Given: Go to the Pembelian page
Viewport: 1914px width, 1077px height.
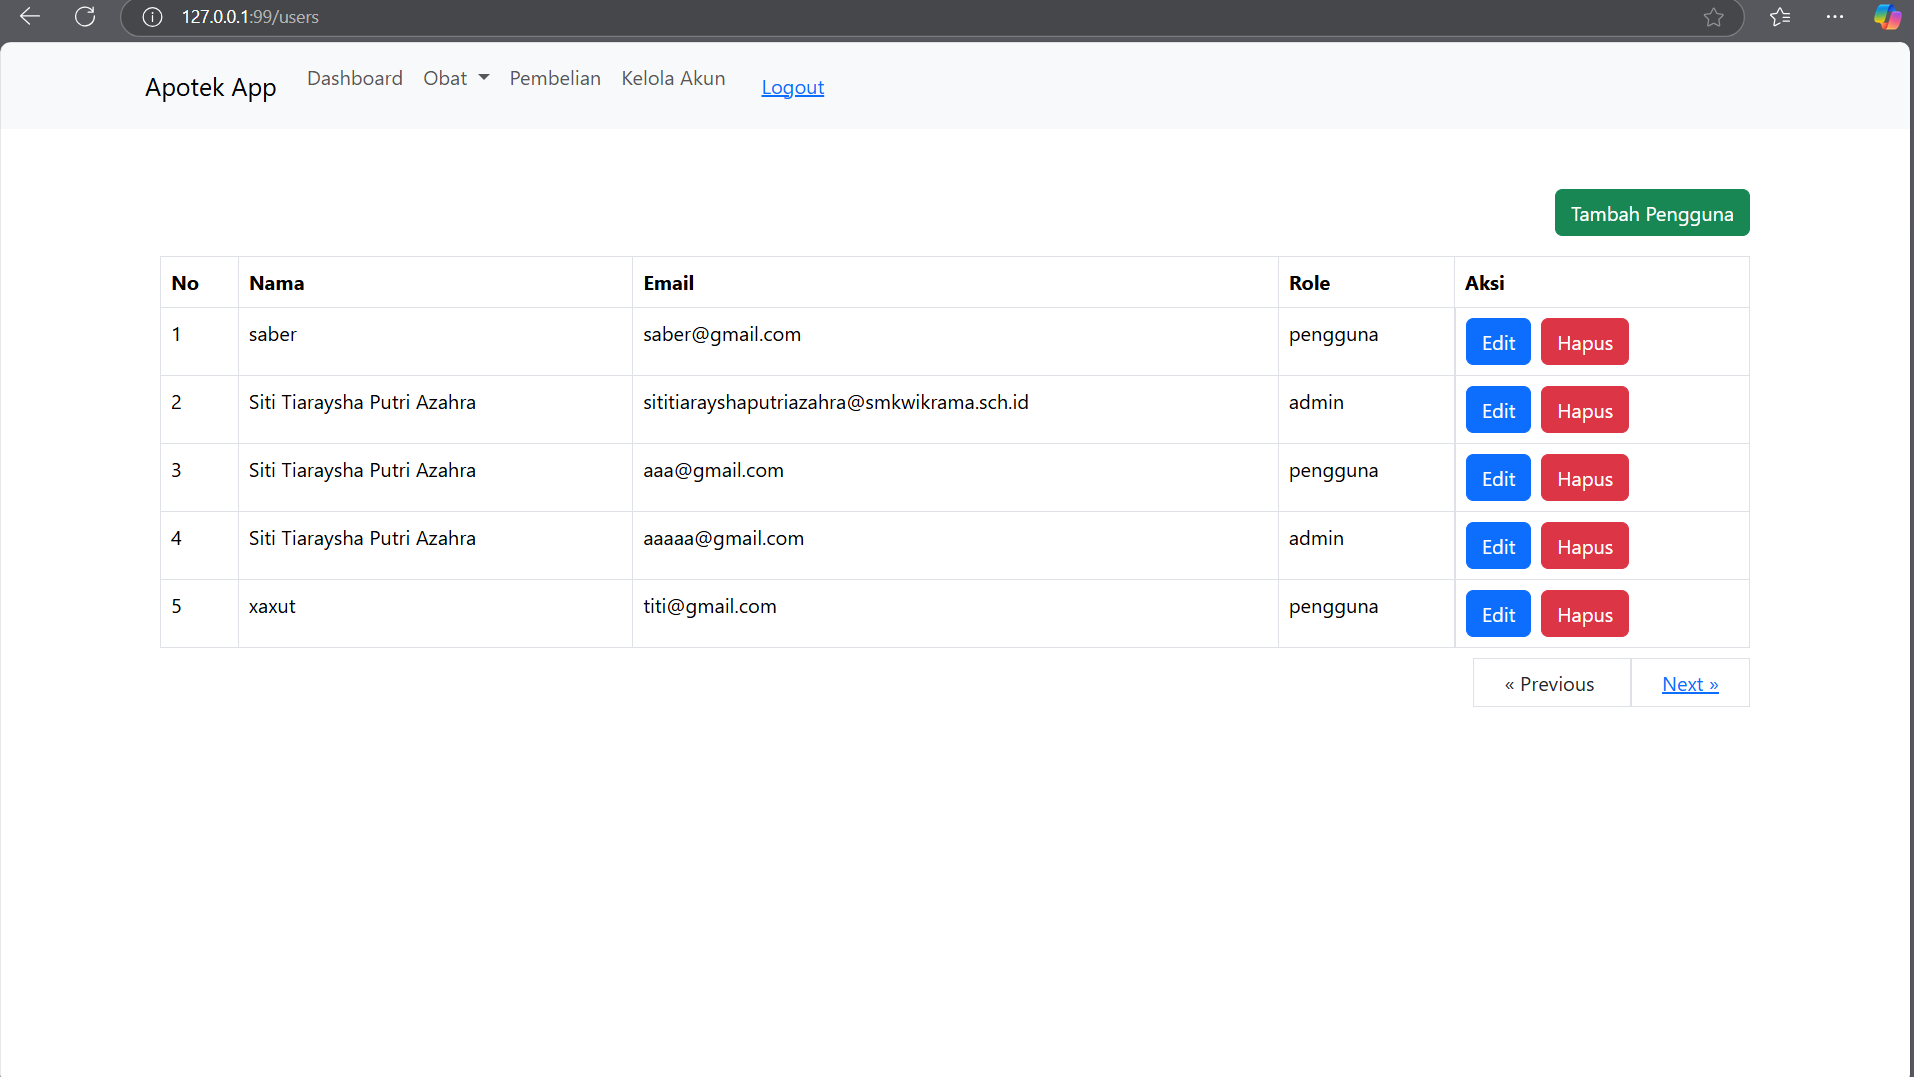Looking at the screenshot, I should (x=555, y=78).
